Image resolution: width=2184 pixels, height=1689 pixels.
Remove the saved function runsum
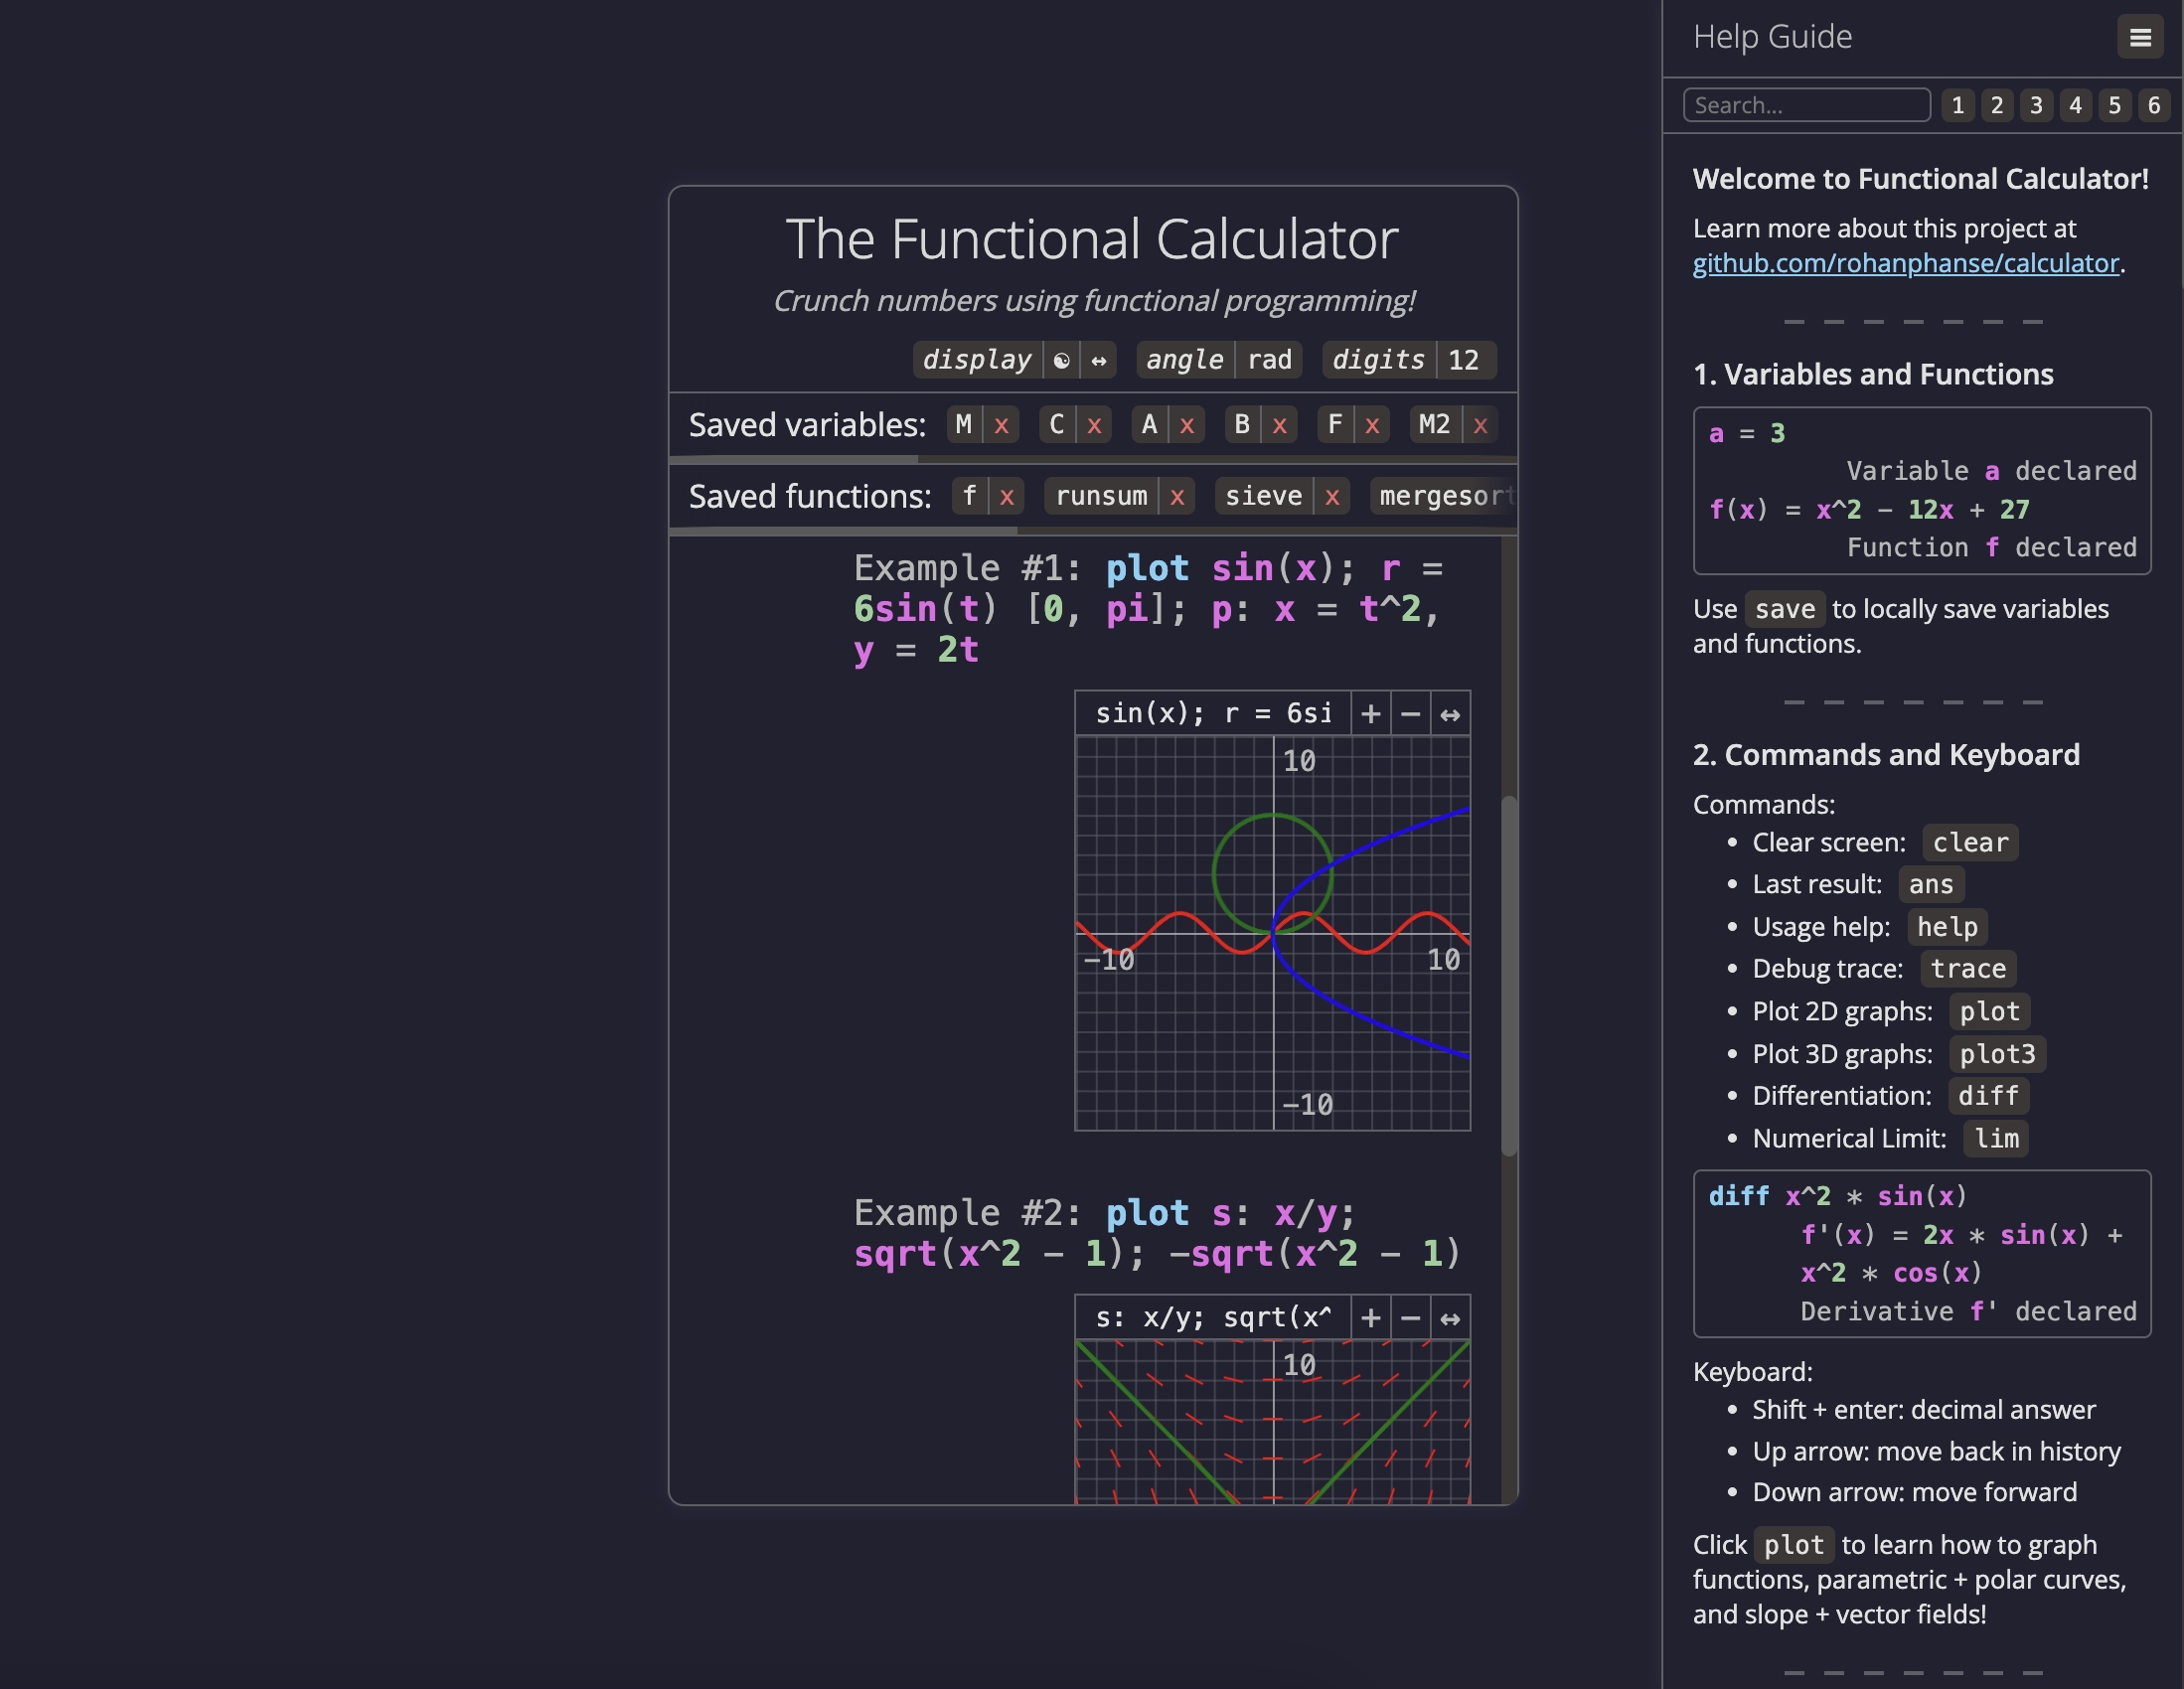pos(1176,496)
